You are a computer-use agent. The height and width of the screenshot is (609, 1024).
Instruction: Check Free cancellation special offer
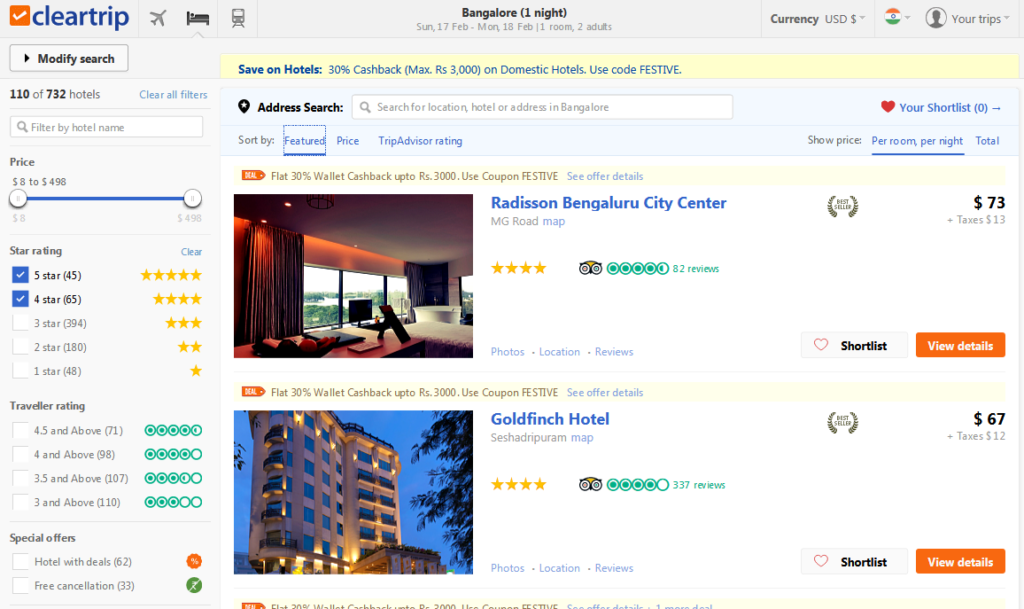(20, 586)
